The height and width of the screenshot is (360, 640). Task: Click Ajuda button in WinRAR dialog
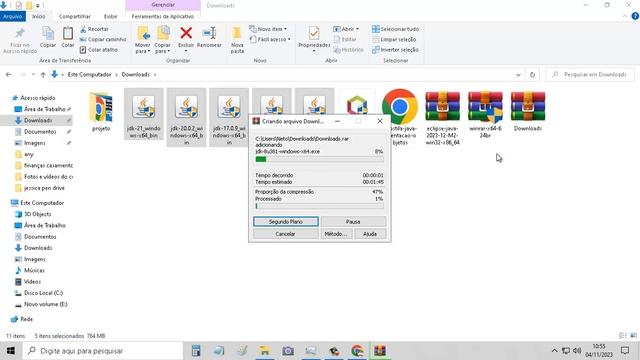[x=370, y=234]
